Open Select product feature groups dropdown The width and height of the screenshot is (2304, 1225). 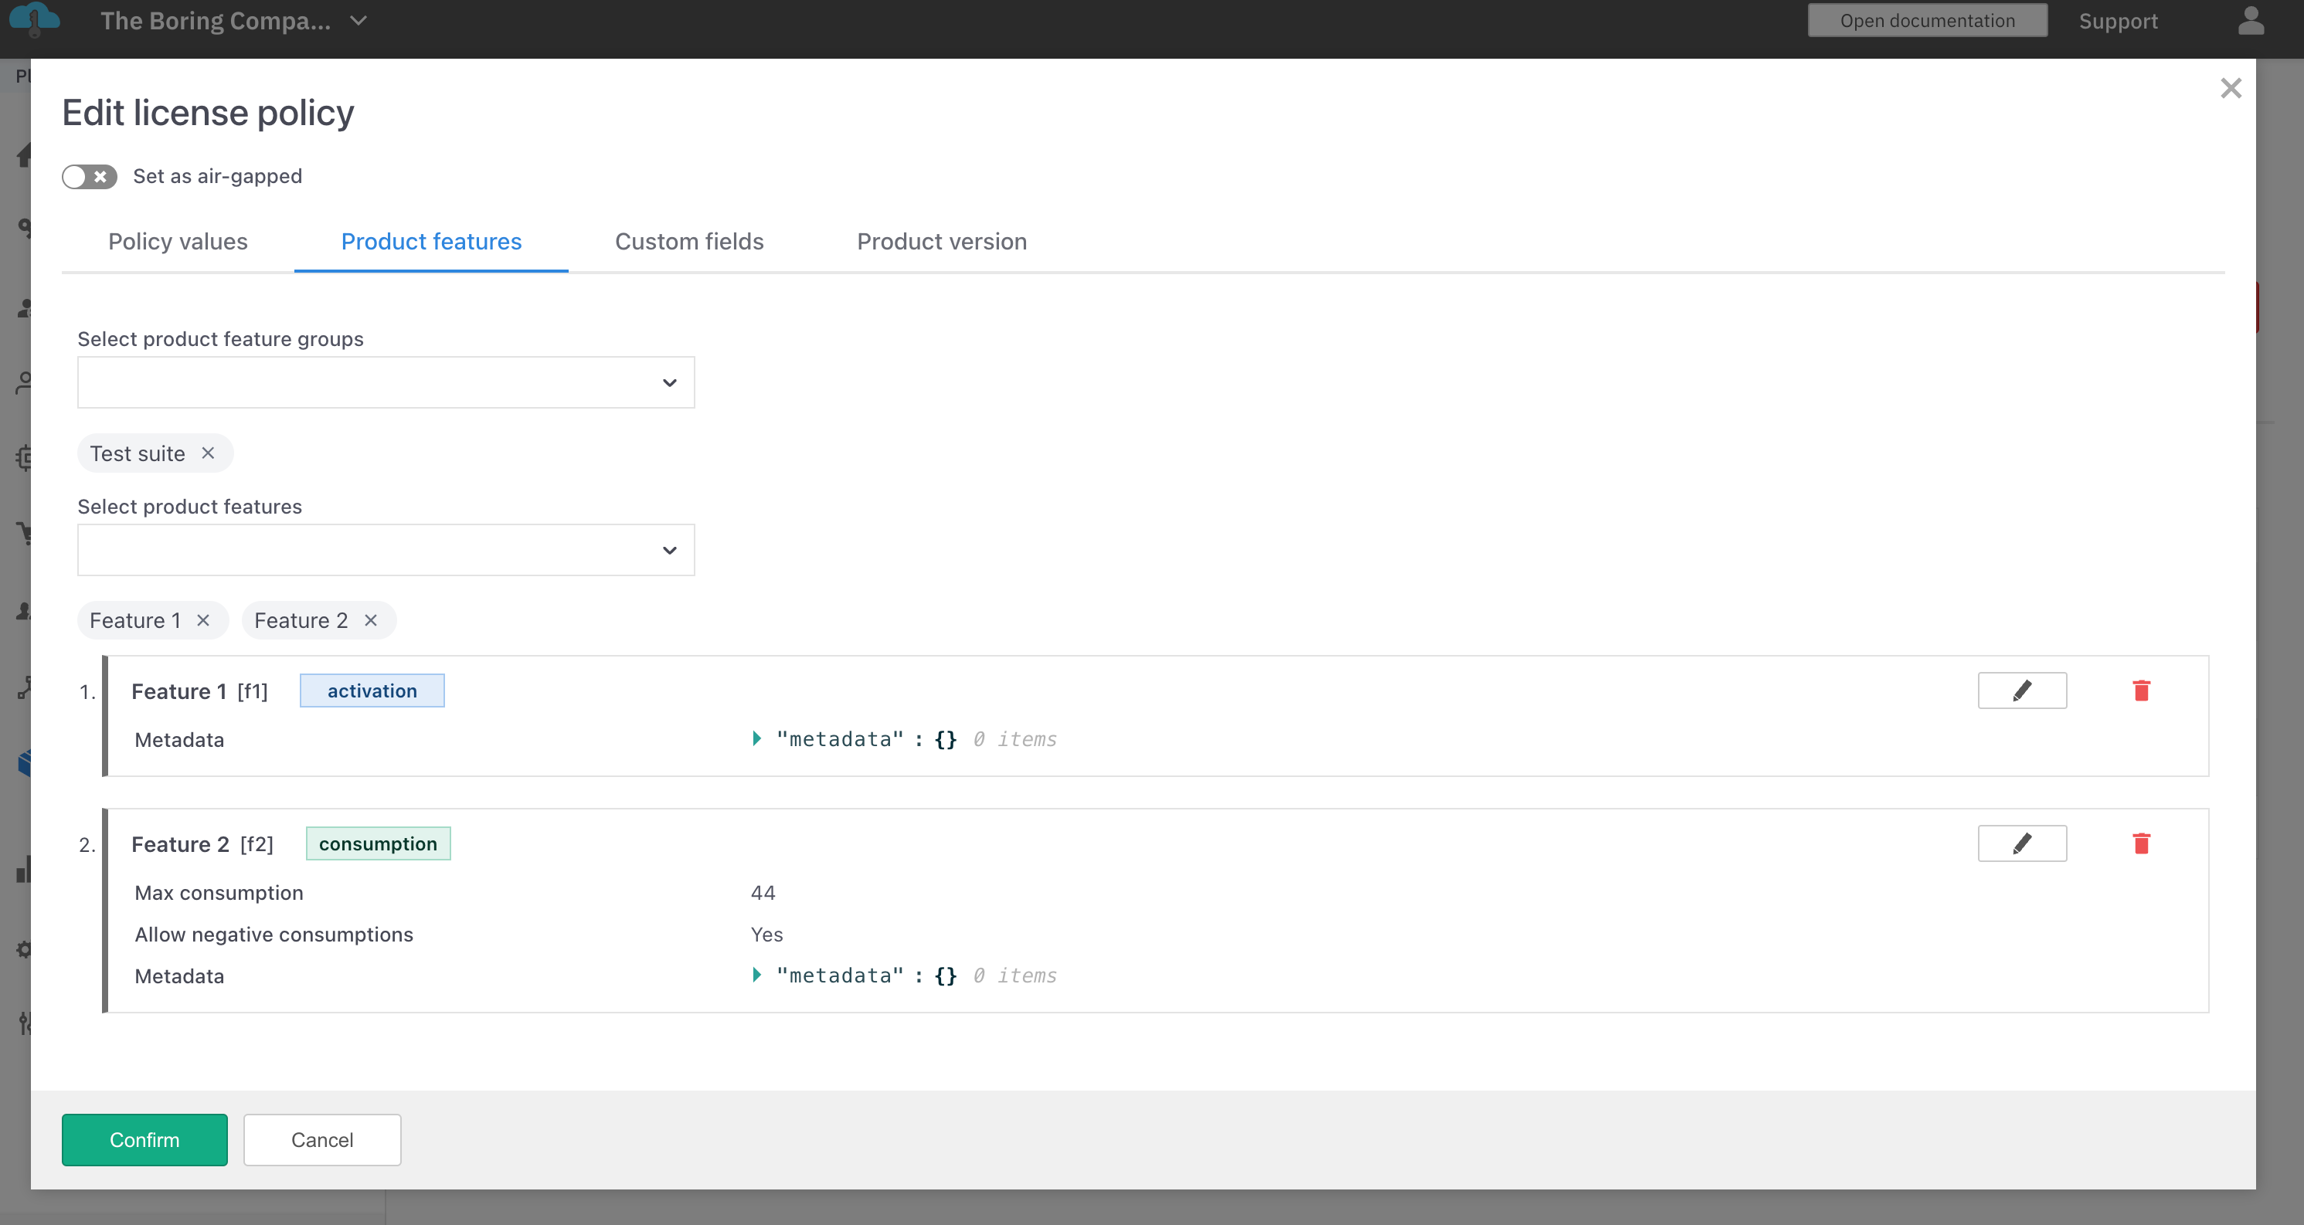[x=385, y=382]
